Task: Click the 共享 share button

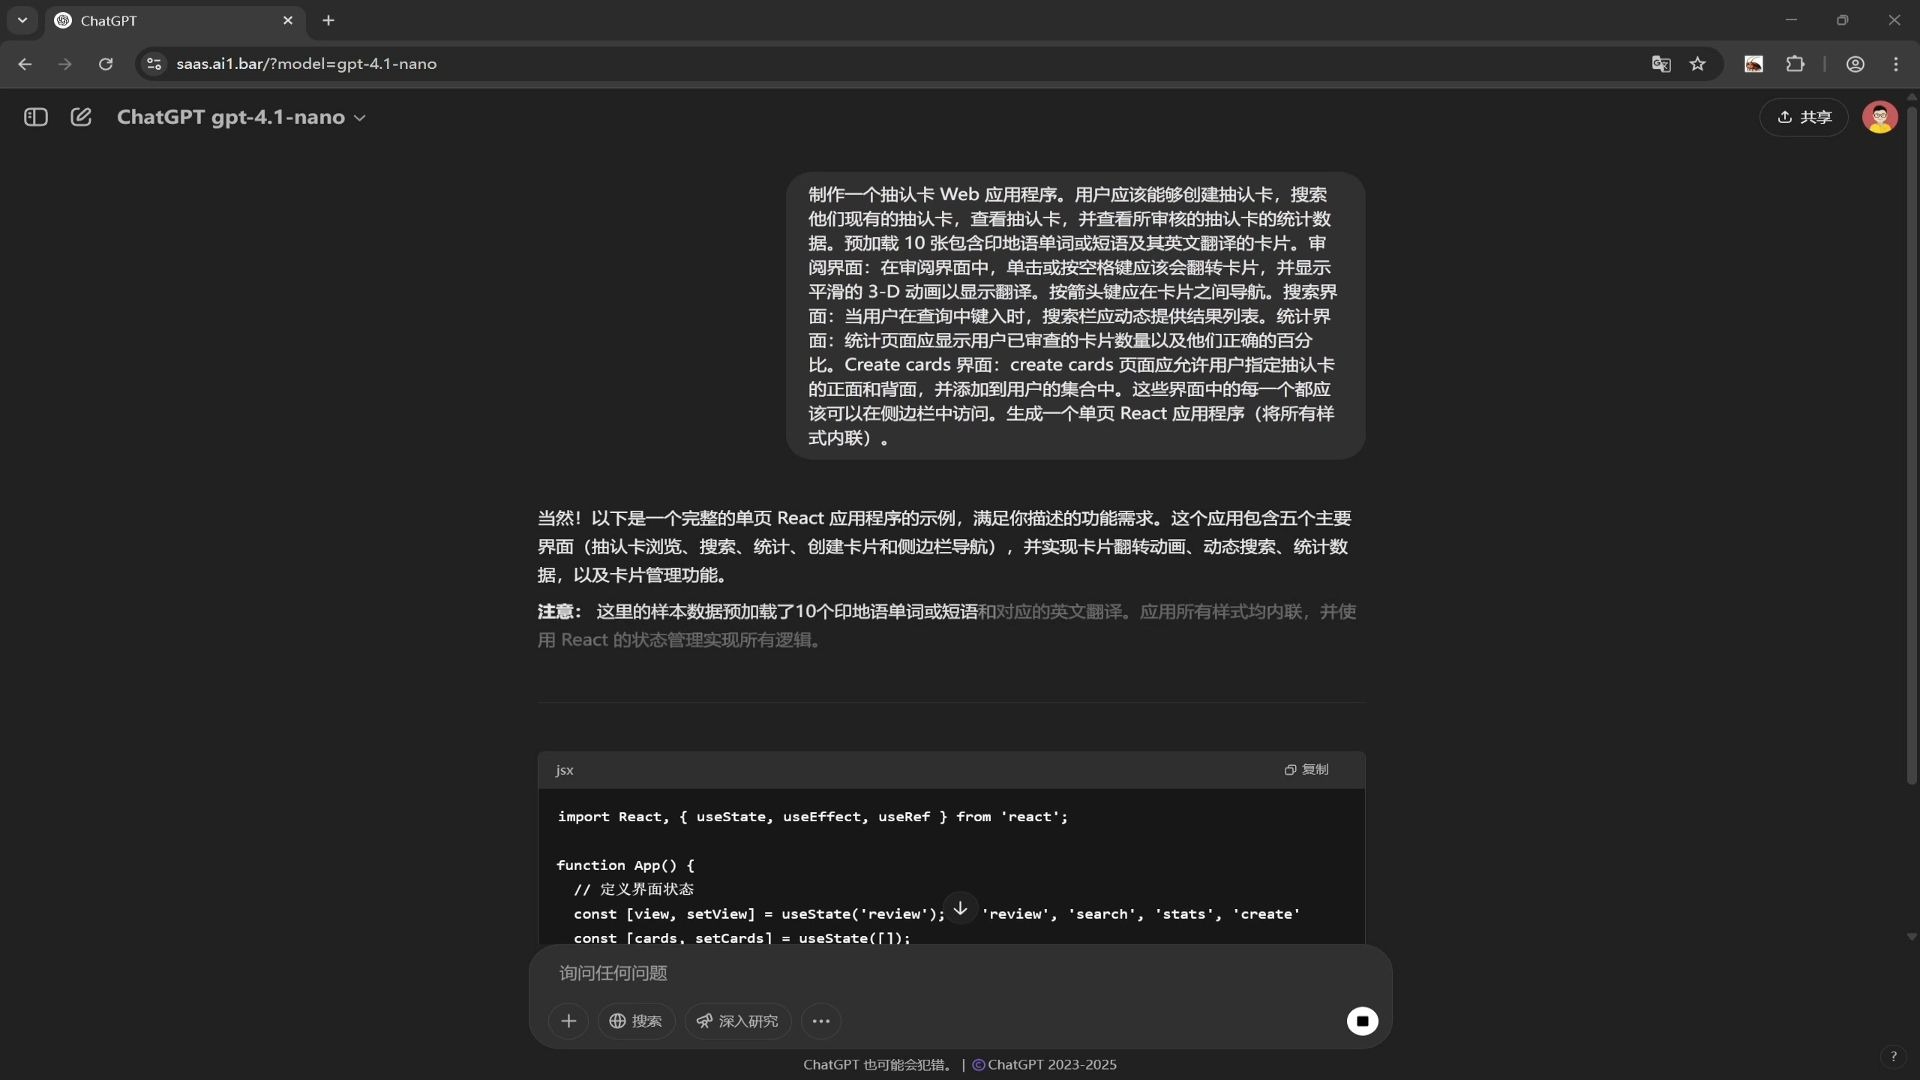Action: [x=1804, y=117]
